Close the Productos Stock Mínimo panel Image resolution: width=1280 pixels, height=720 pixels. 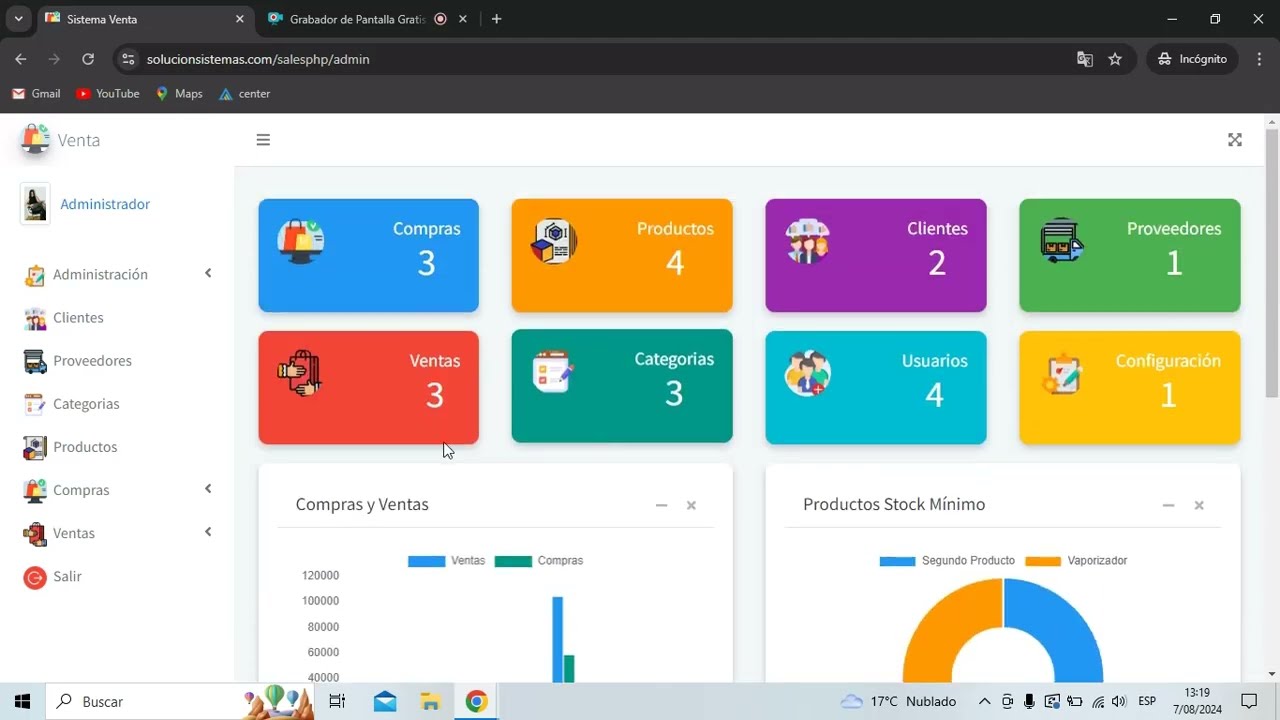pyautogui.click(x=1199, y=505)
